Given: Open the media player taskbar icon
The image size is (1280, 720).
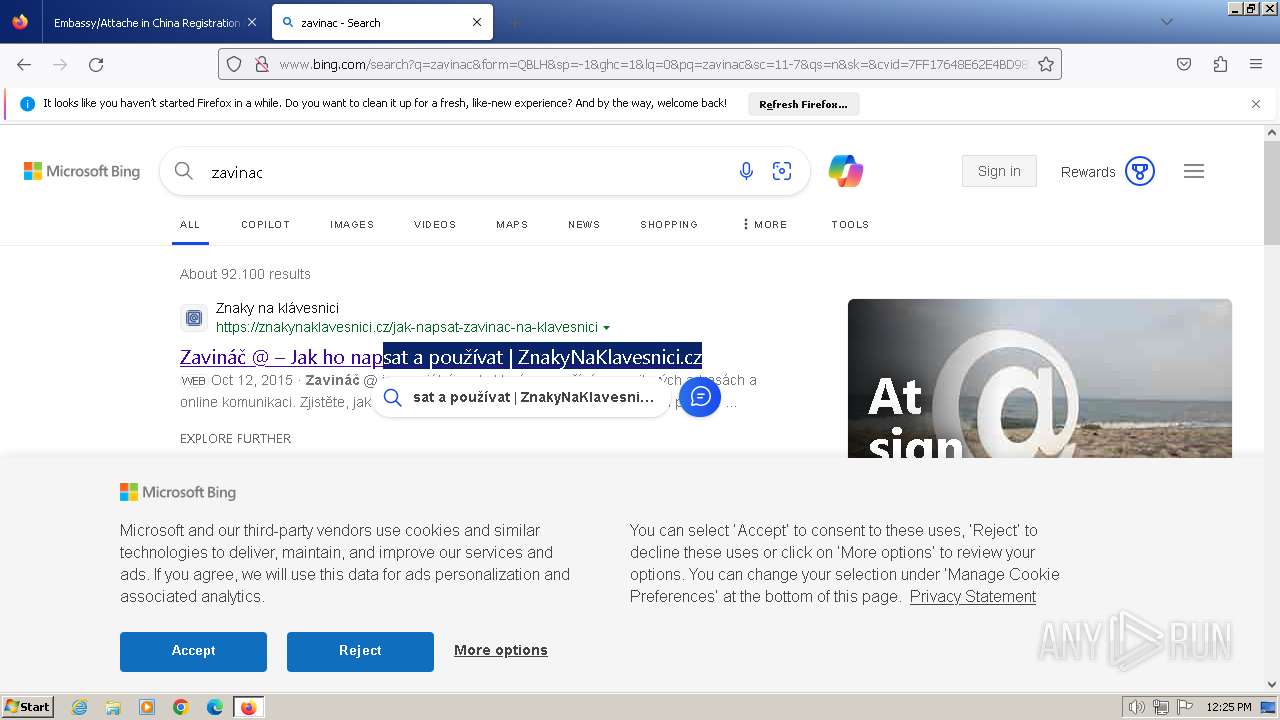Looking at the screenshot, I should [x=147, y=707].
